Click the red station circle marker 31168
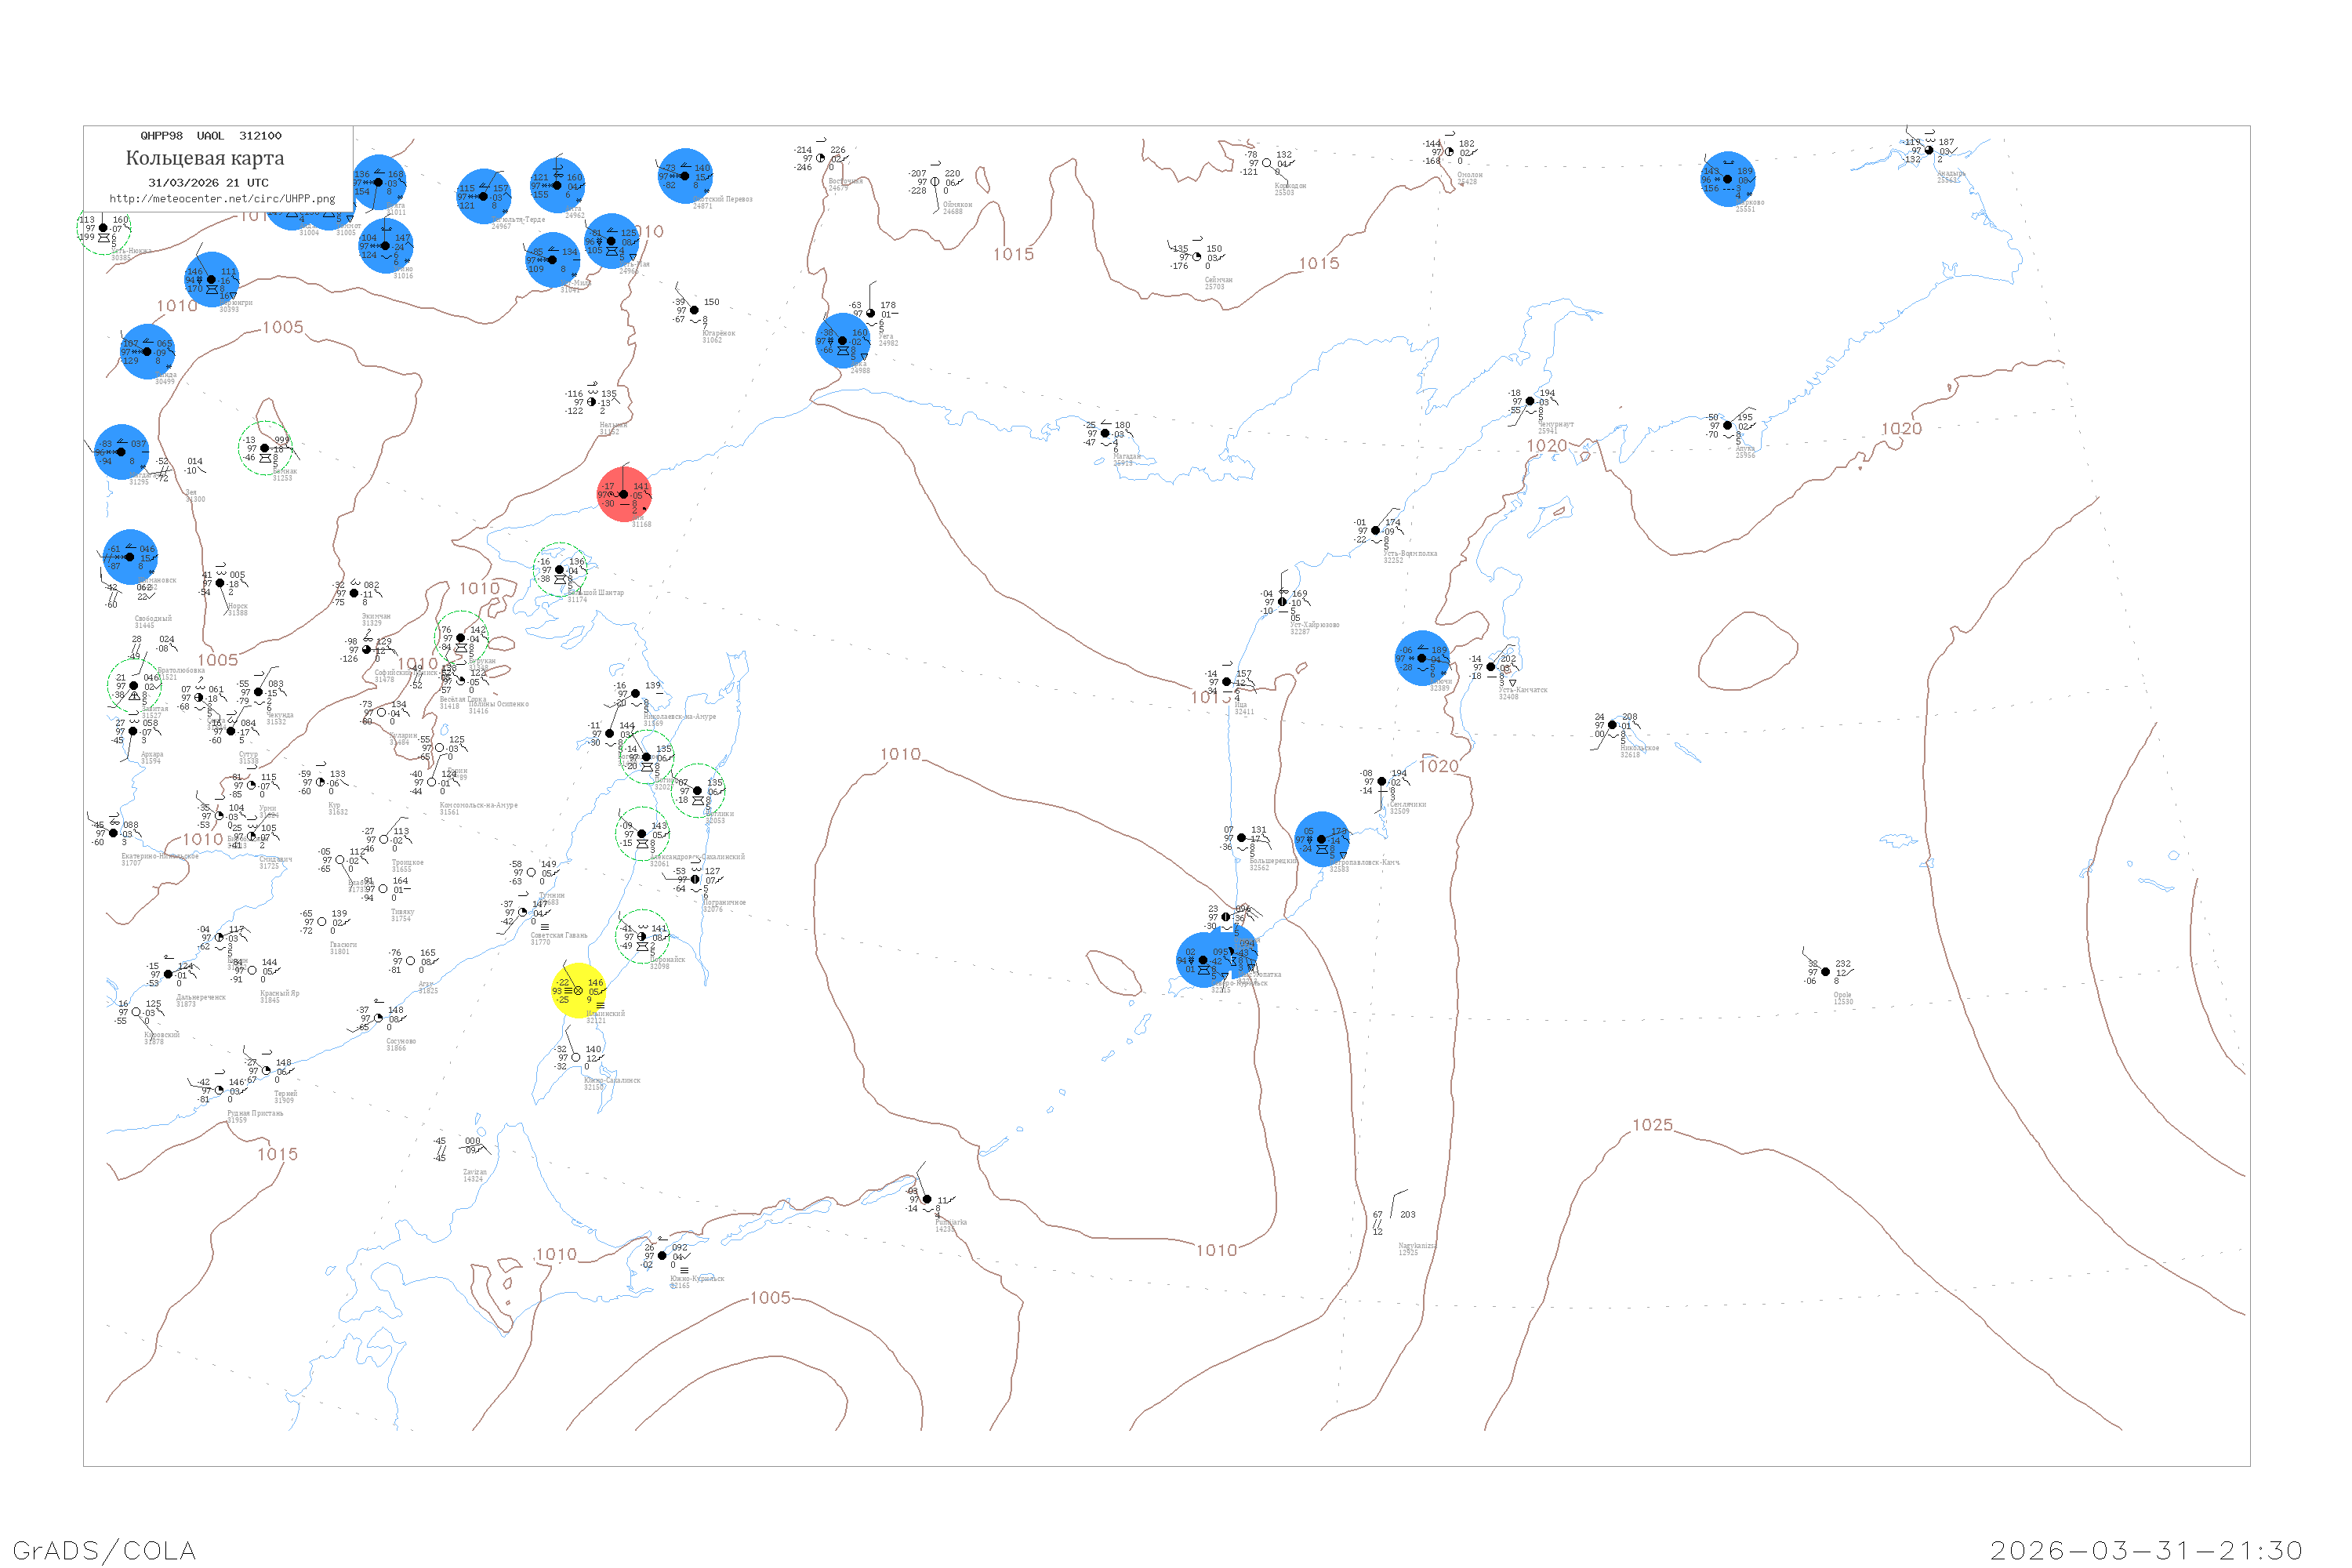 [x=624, y=494]
